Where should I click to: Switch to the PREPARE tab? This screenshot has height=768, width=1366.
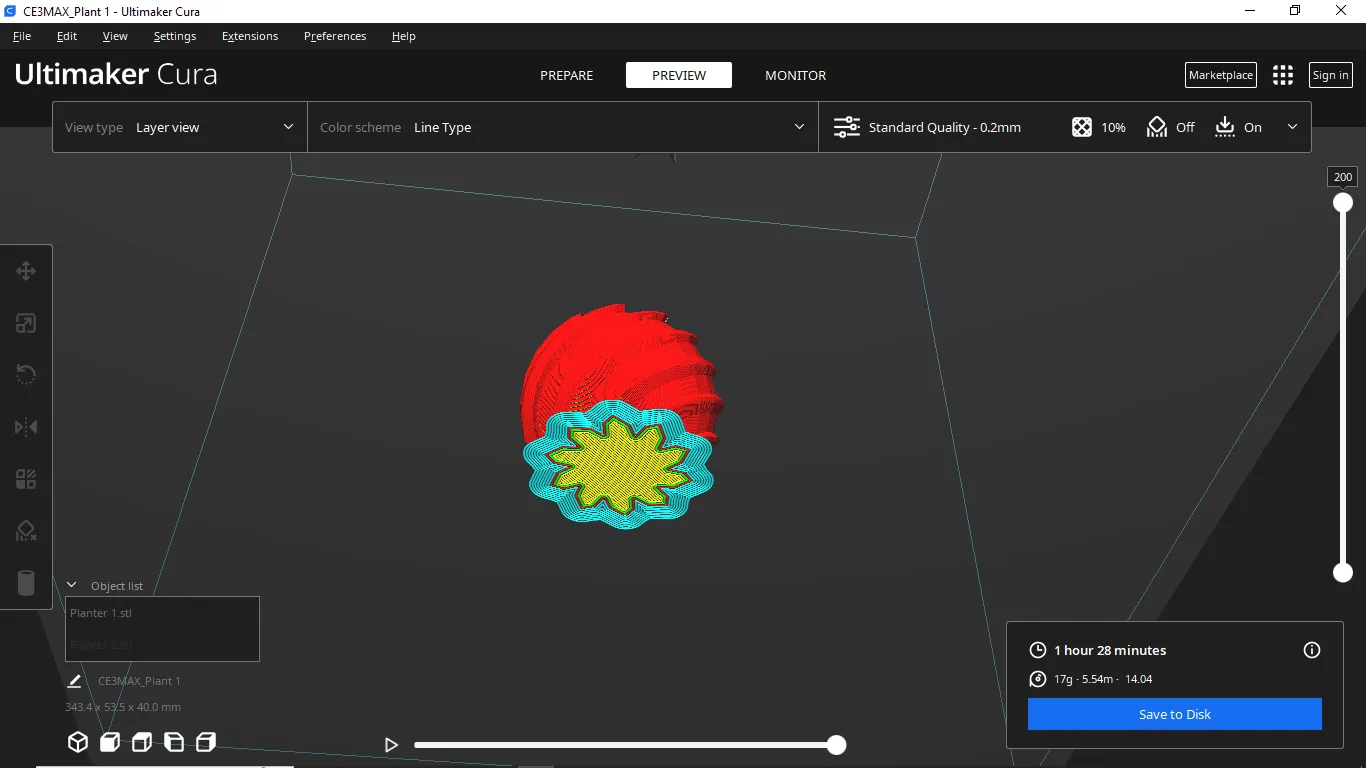[x=566, y=75]
